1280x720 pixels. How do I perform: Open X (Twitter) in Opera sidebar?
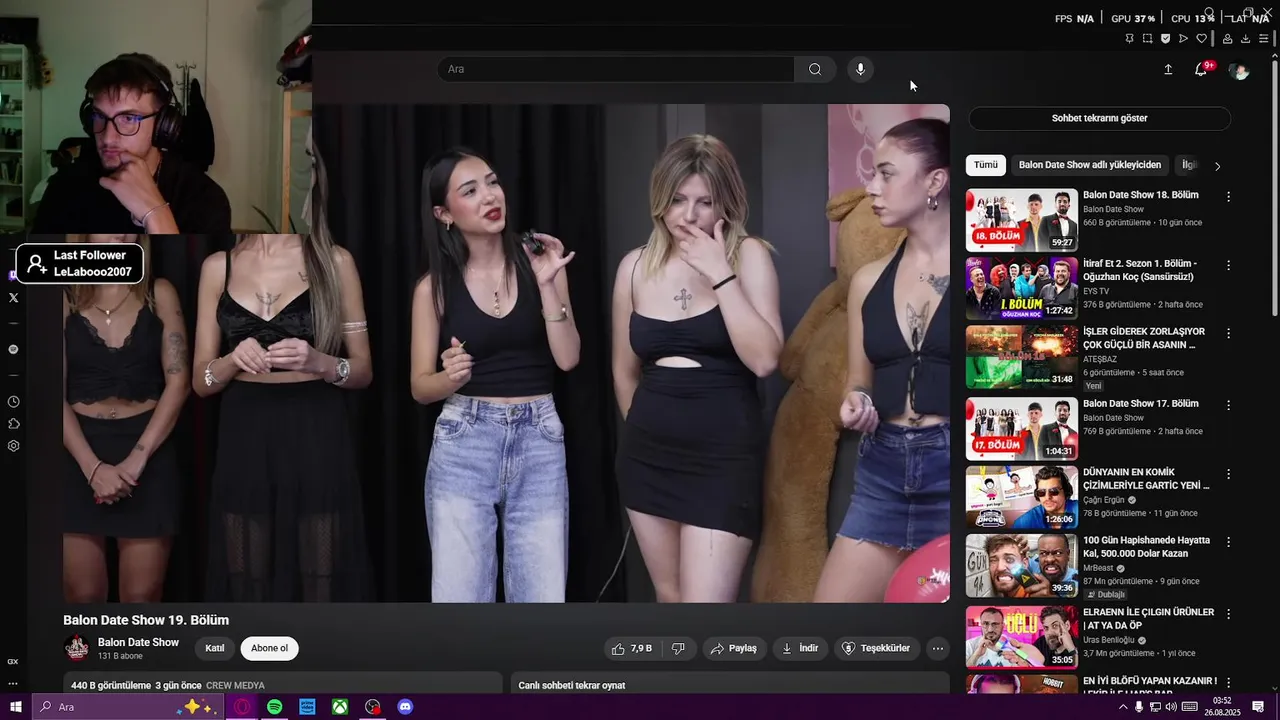pyautogui.click(x=13, y=297)
